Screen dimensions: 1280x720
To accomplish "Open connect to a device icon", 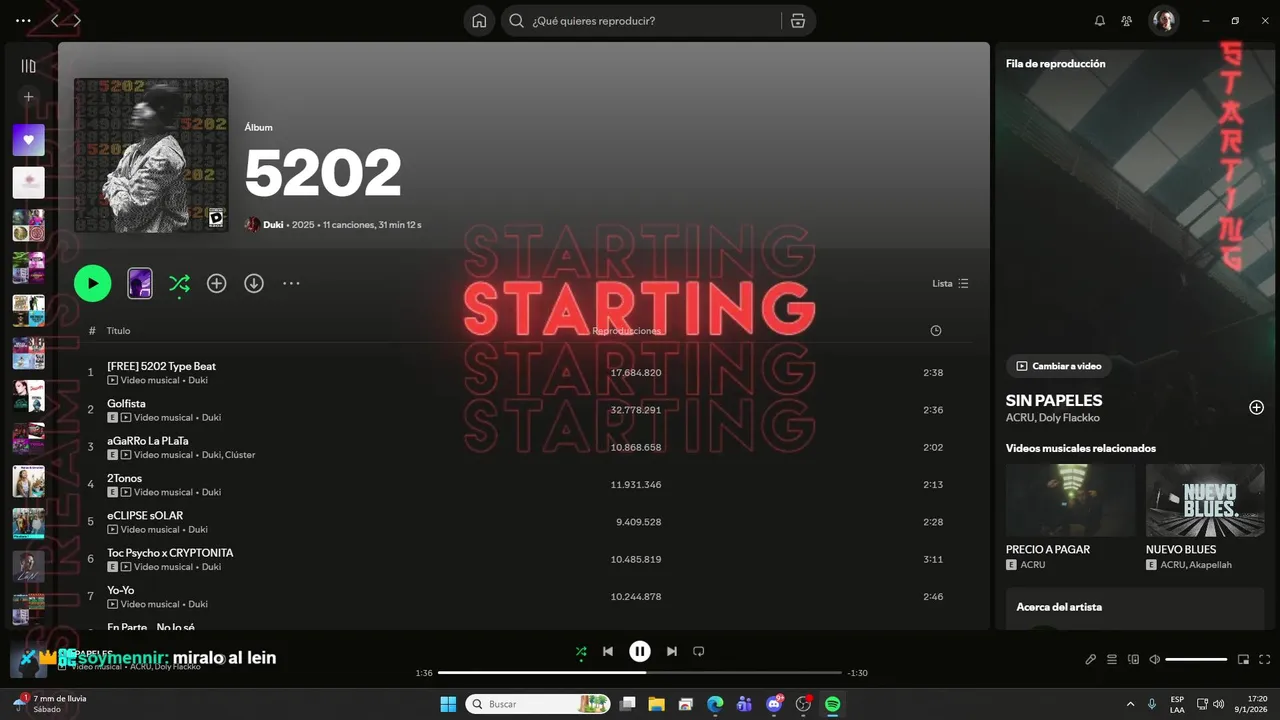I will pyautogui.click(x=1133, y=660).
